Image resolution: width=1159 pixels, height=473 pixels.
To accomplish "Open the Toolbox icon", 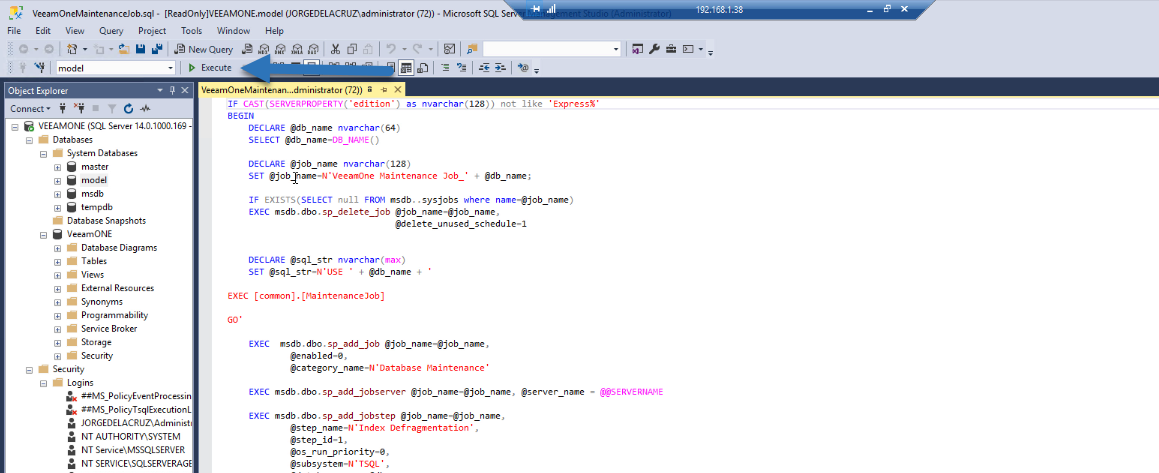I will [671, 50].
